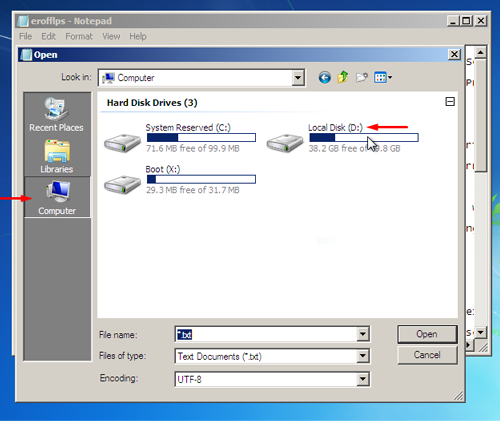Click the Notepad title bar icon
The width and height of the screenshot is (500, 421).
click(x=23, y=21)
